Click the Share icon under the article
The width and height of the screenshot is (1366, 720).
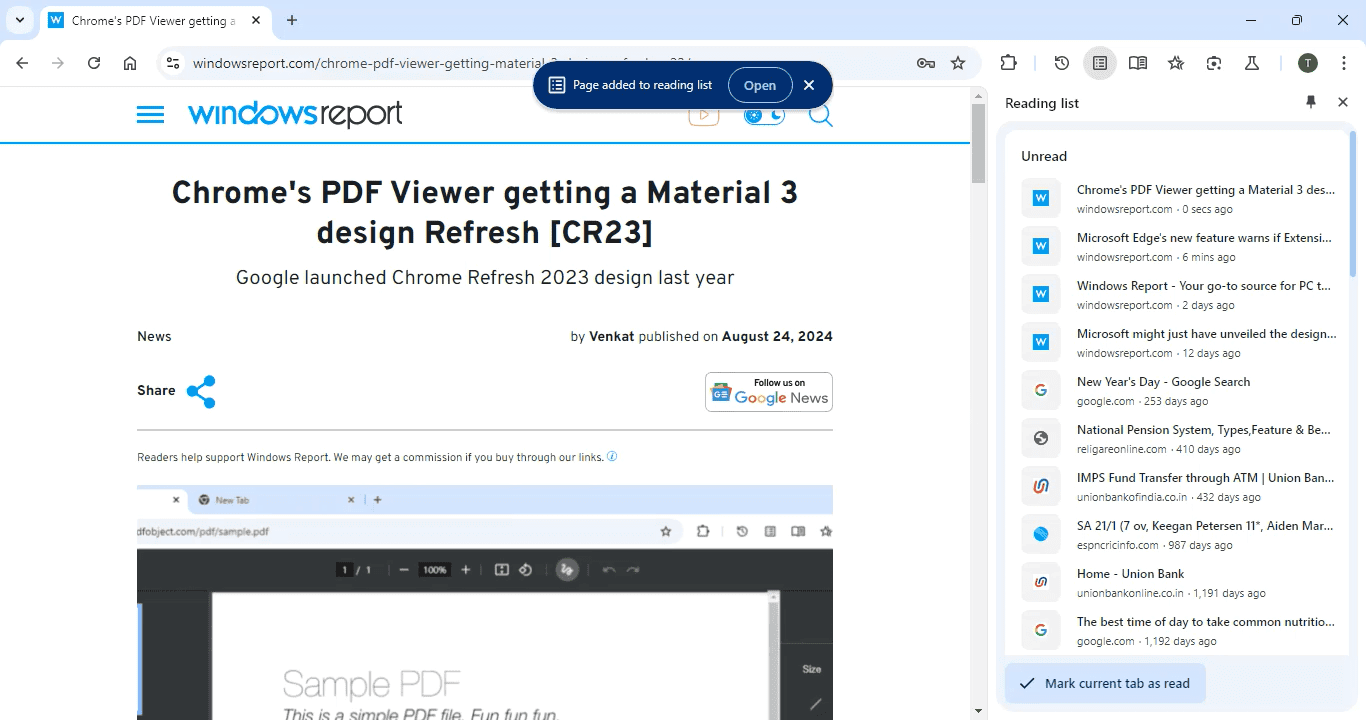coord(201,391)
